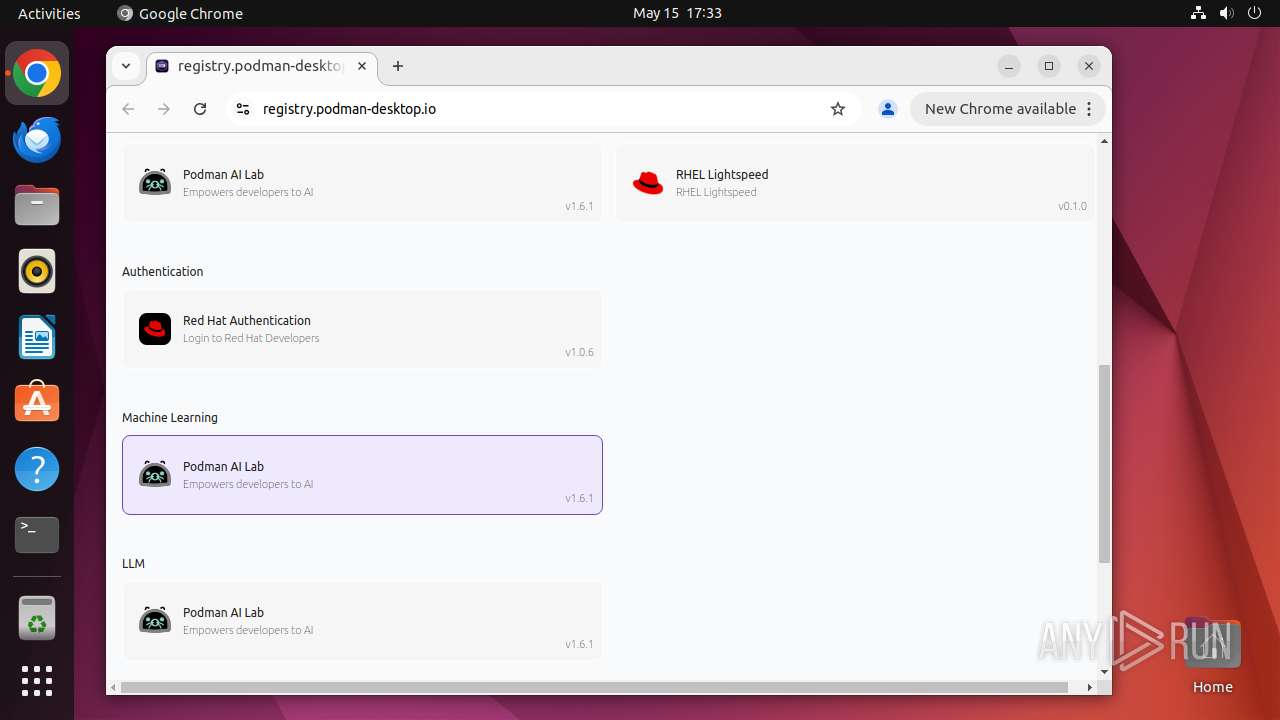1280x720 pixels.
Task: View site information icon in address bar
Action: pos(242,109)
